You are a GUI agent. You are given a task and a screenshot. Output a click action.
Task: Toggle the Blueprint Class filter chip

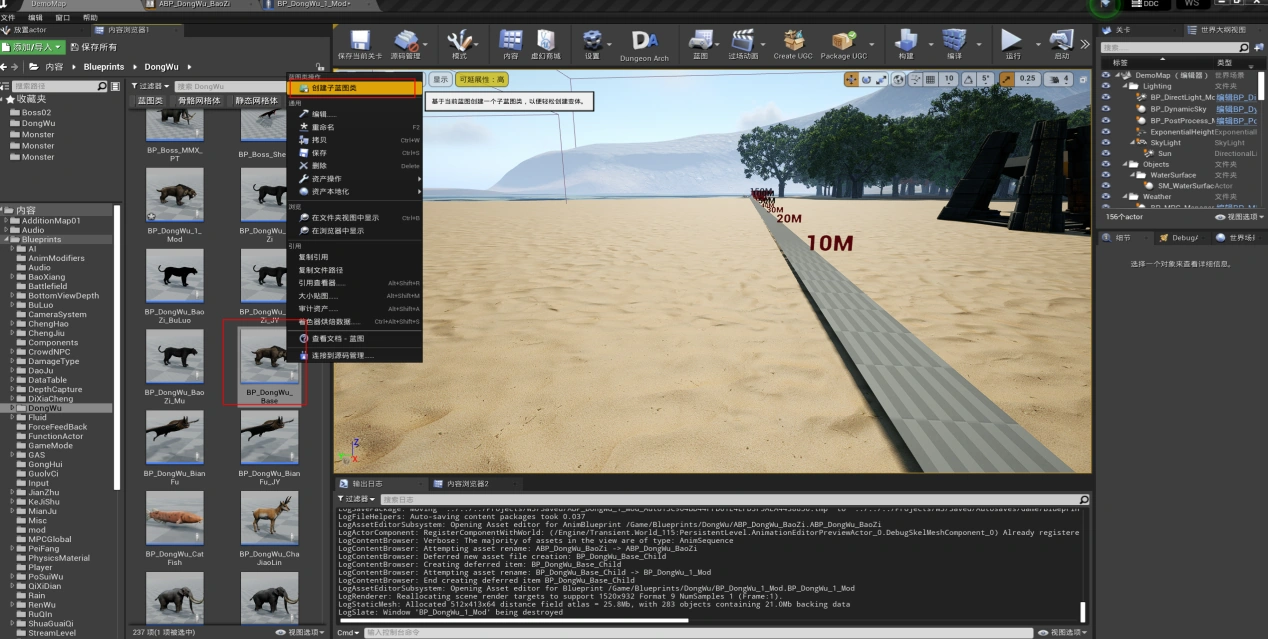[150, 101]
